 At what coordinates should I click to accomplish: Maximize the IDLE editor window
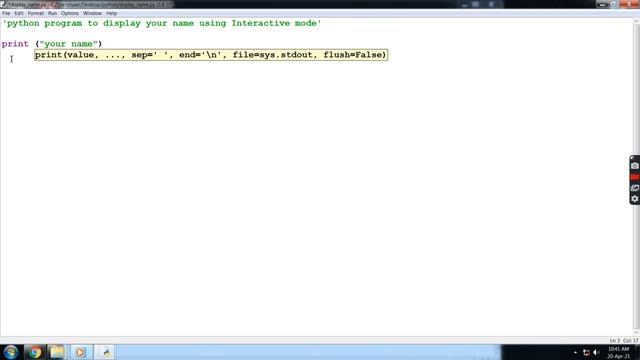tap(613, 4)
